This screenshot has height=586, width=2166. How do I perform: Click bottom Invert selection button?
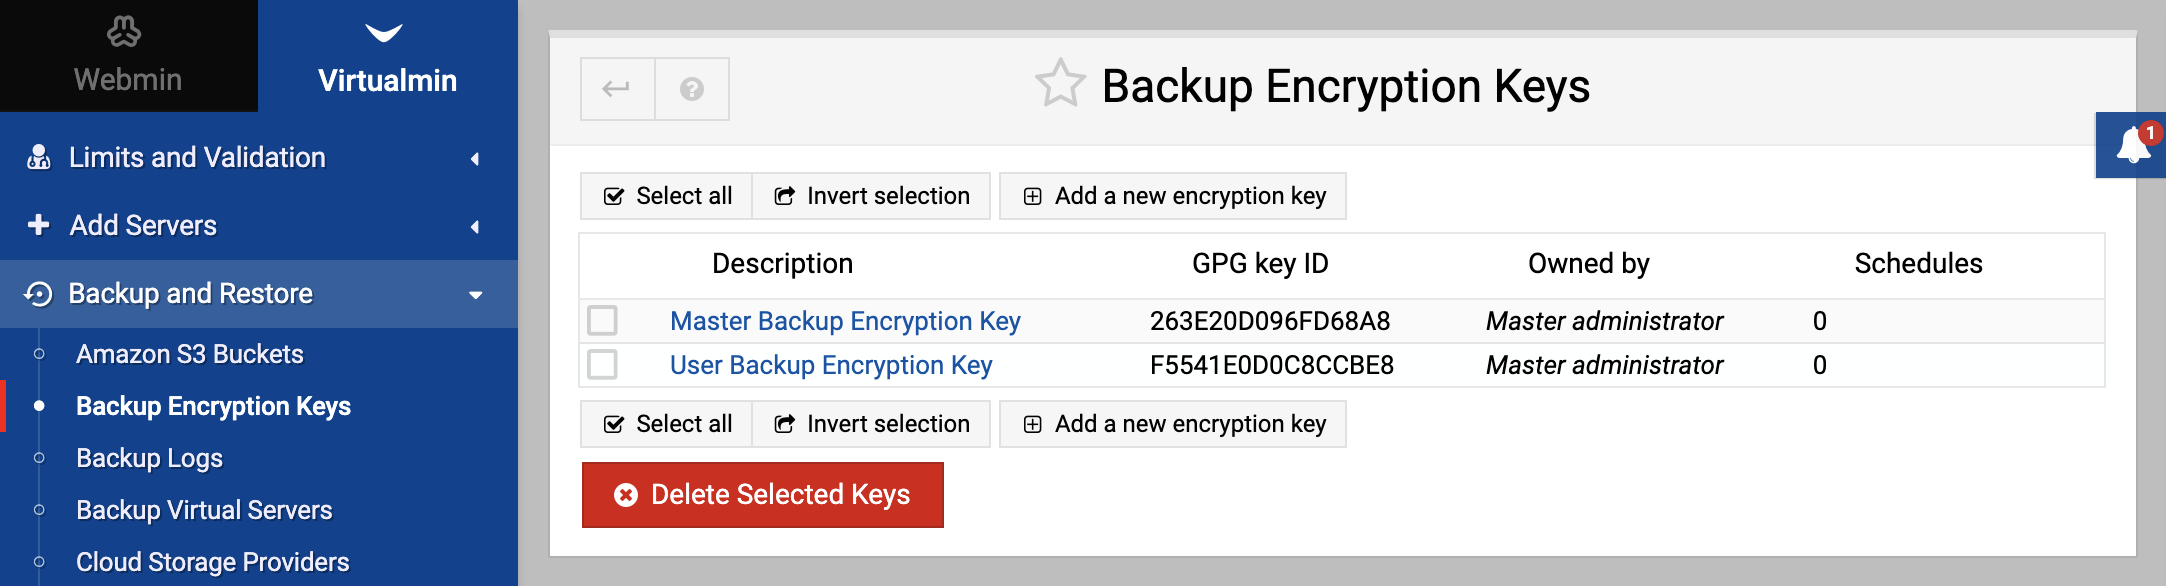click(871, 424)
